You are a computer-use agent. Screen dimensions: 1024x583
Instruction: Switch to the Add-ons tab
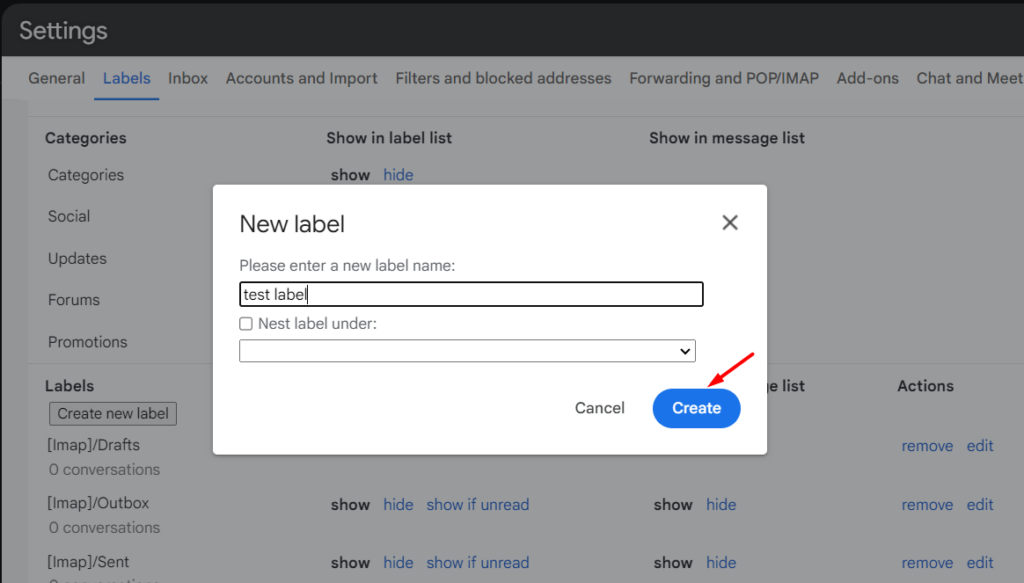click(x=867, y=78)
